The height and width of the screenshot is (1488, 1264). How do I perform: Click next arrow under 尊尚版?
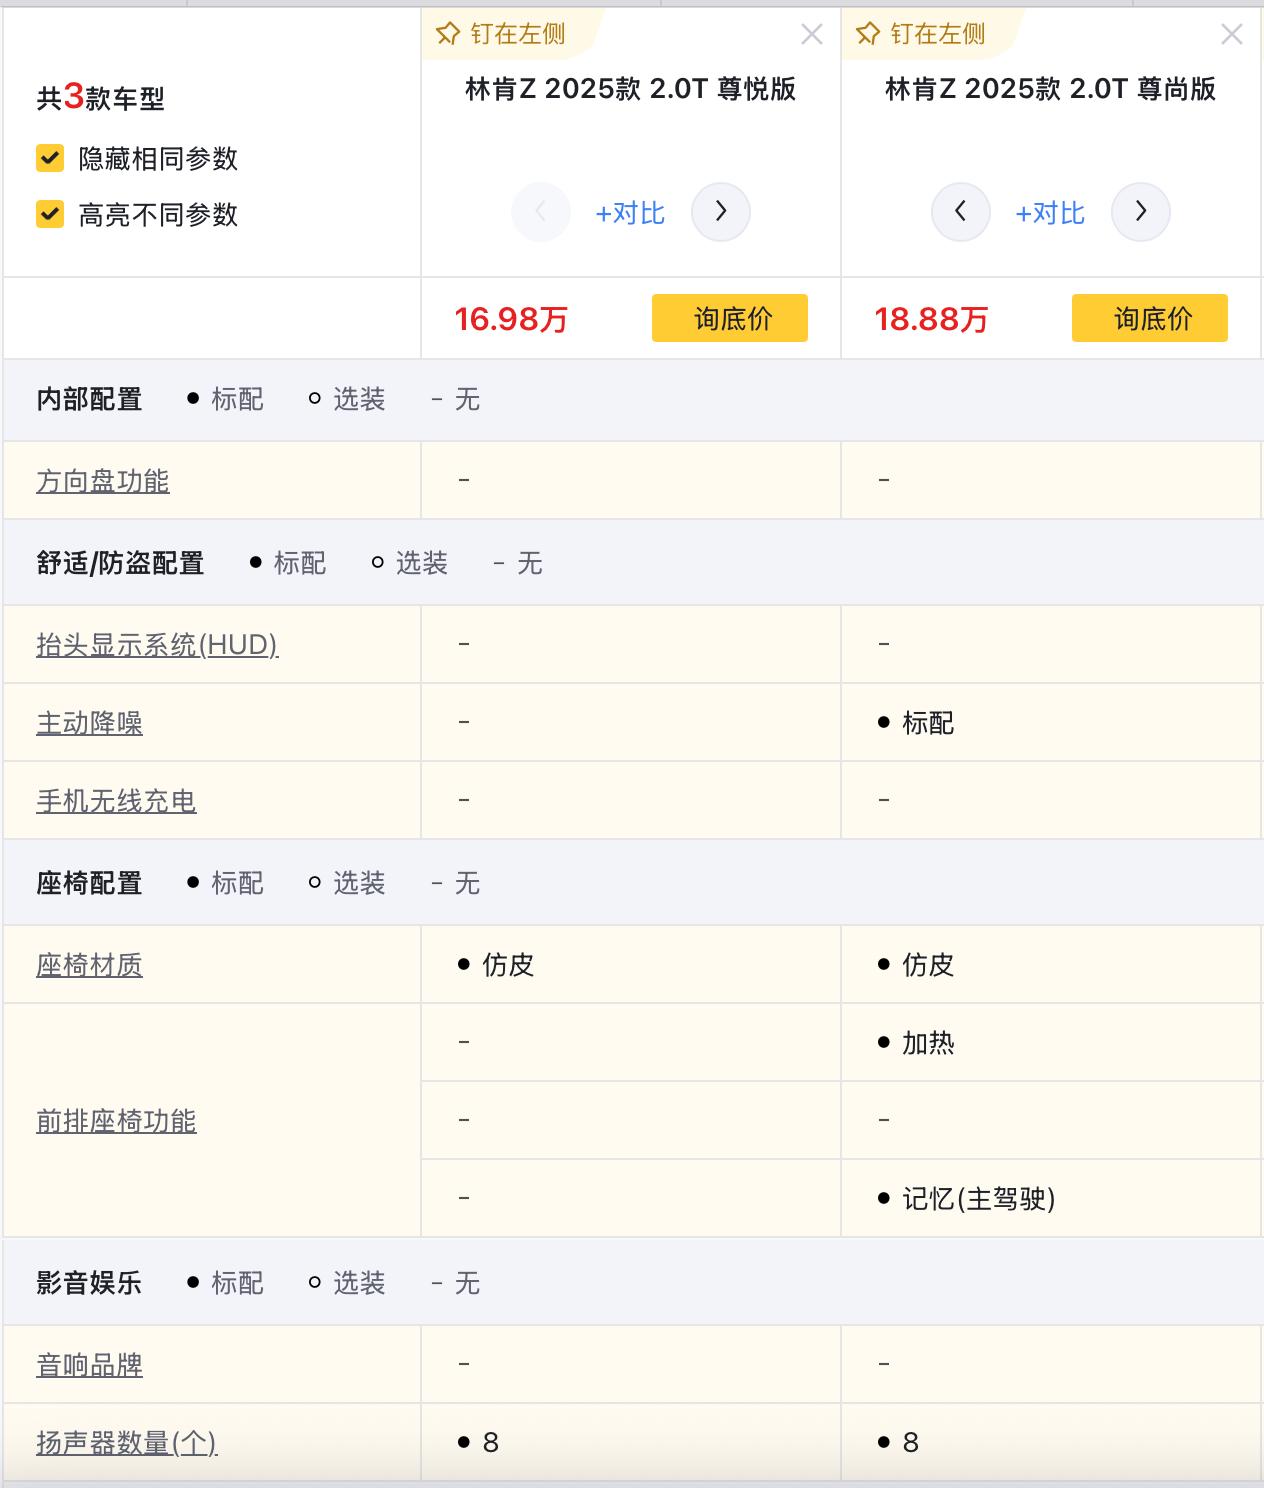tap(1141, 212)
